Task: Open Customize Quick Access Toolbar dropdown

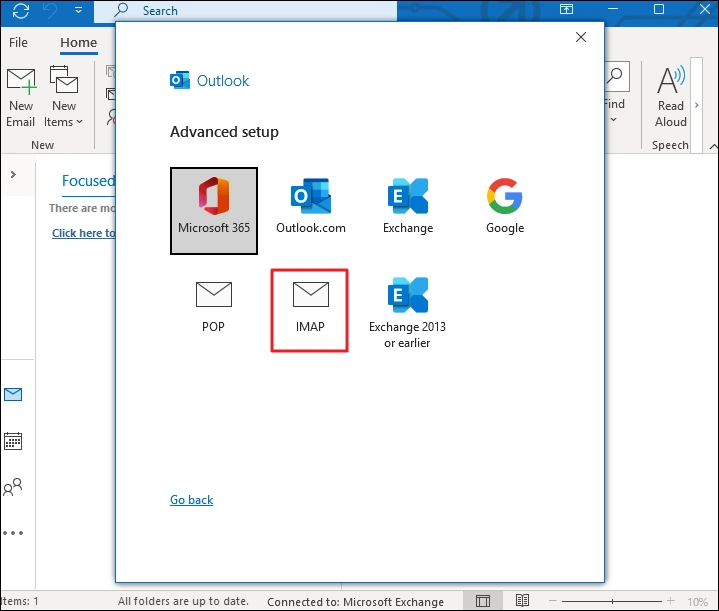Action: coord(78,10)
